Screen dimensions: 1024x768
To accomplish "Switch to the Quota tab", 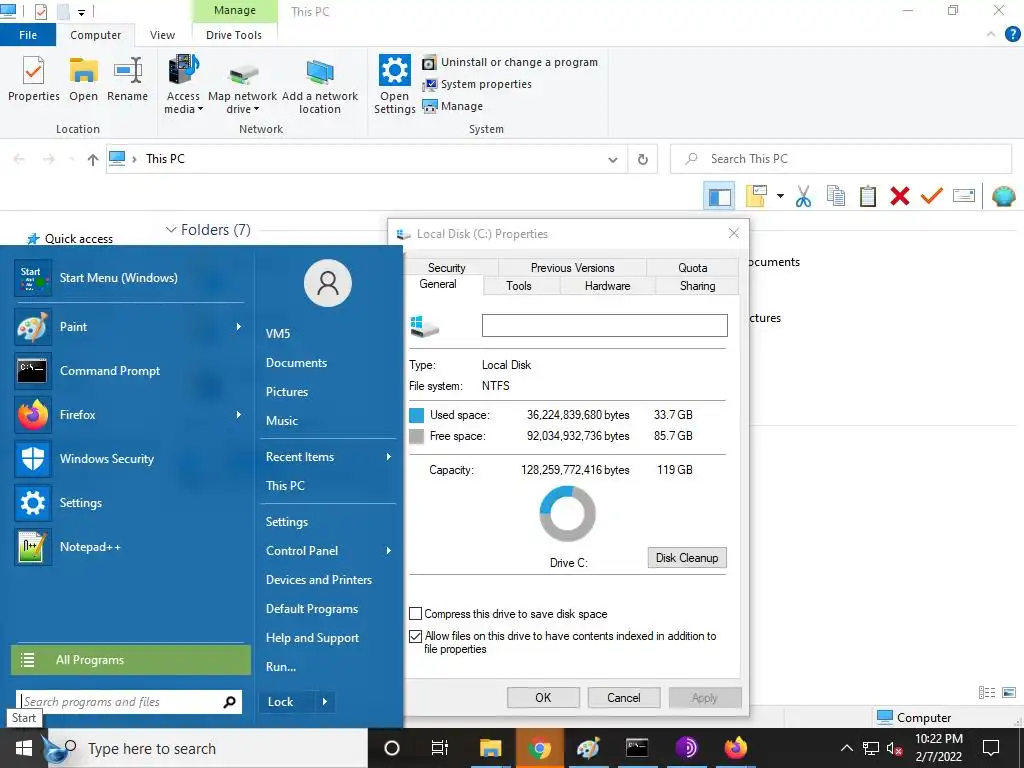I will click(692, 268).
